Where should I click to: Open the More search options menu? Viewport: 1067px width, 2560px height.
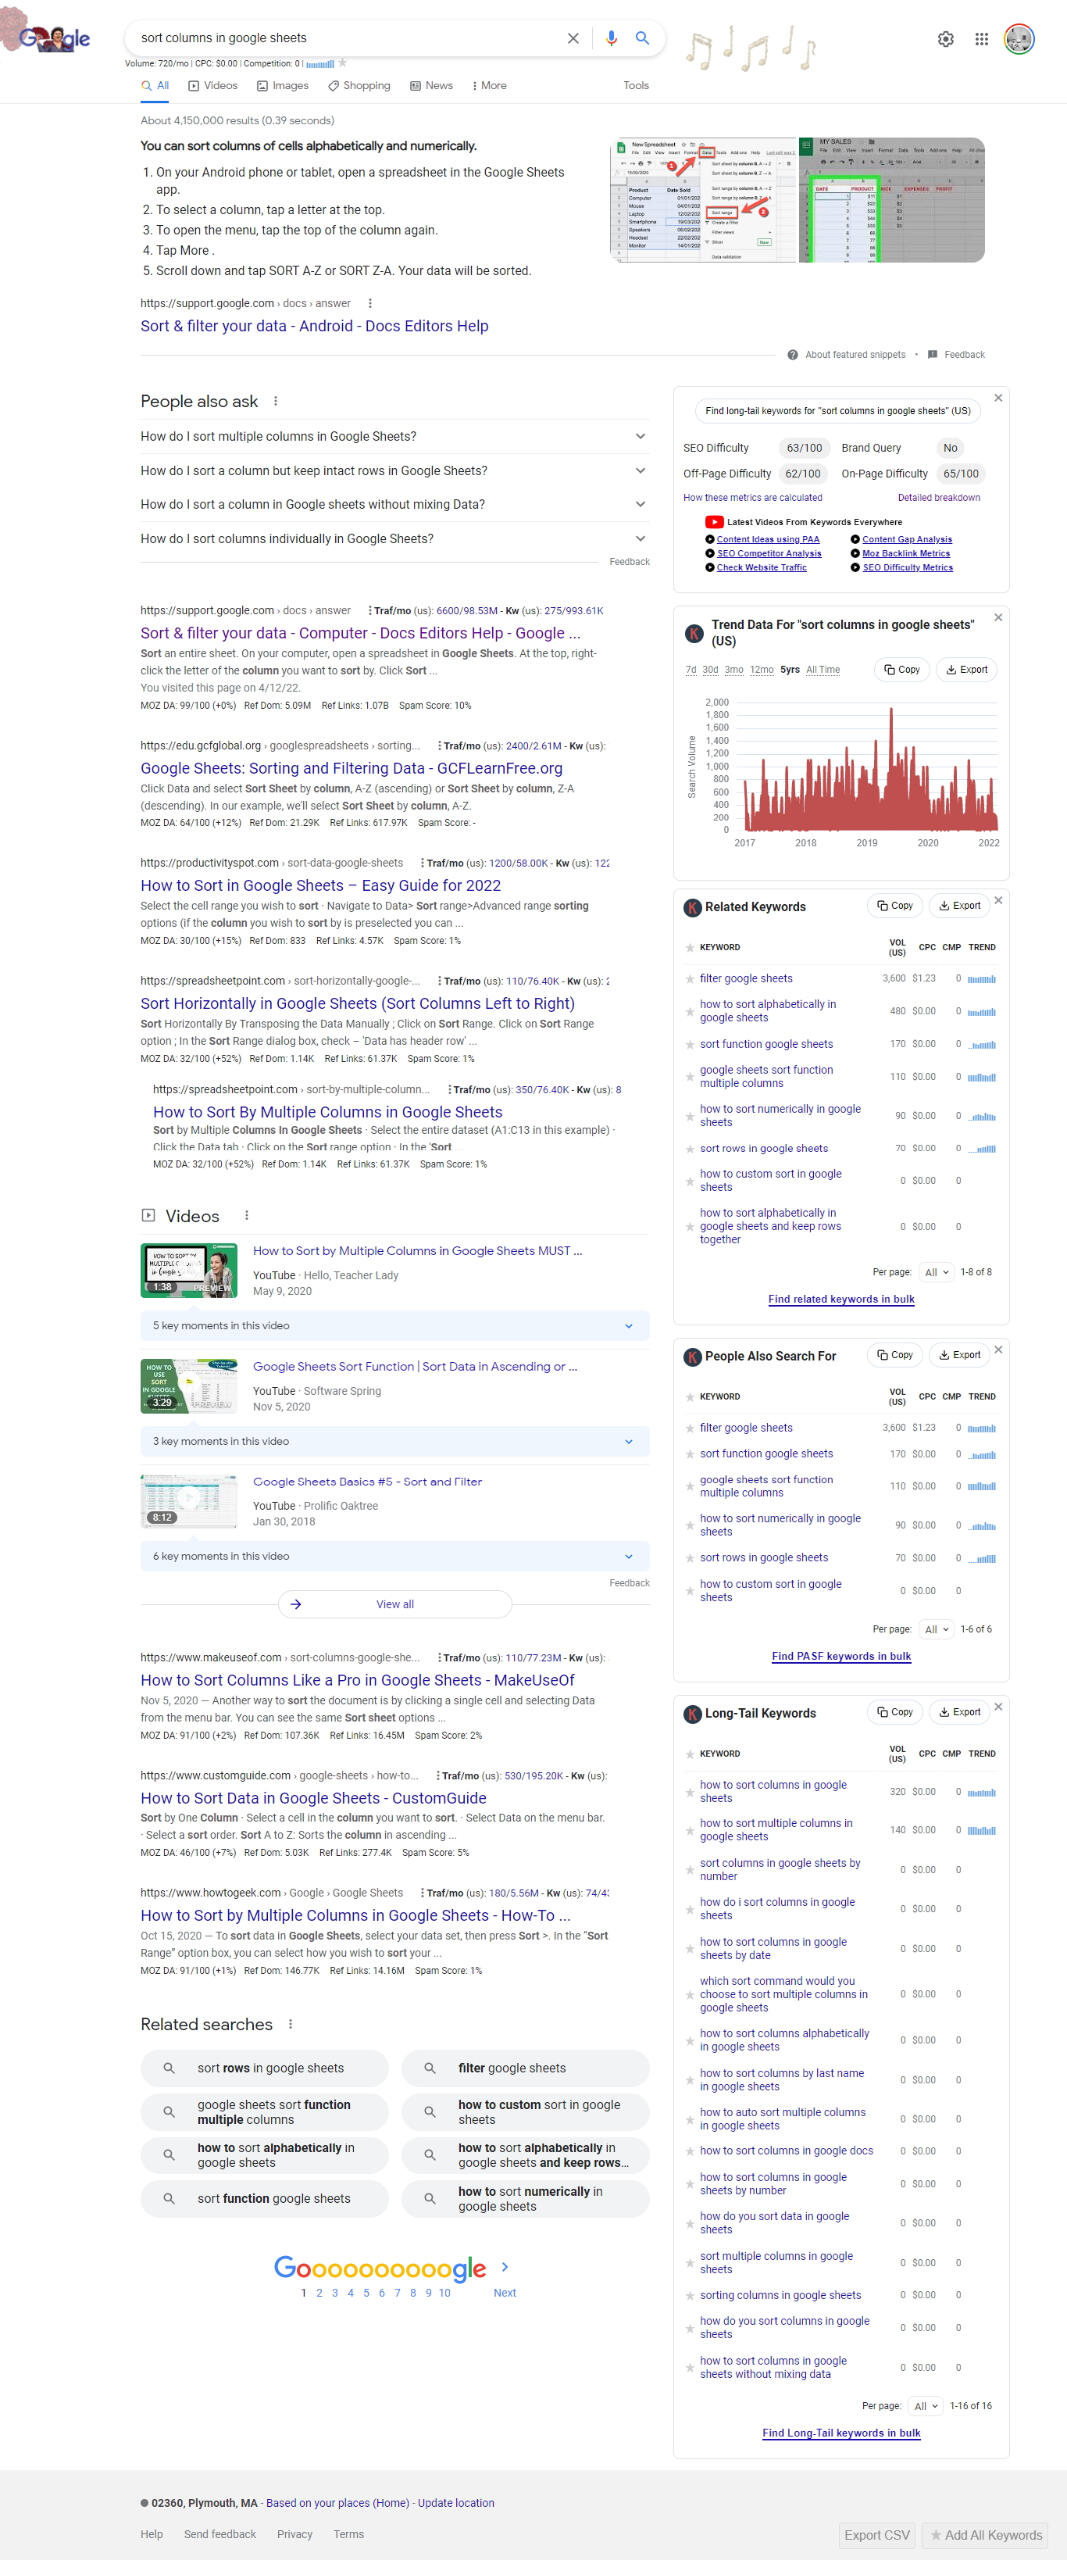point(489,86)
